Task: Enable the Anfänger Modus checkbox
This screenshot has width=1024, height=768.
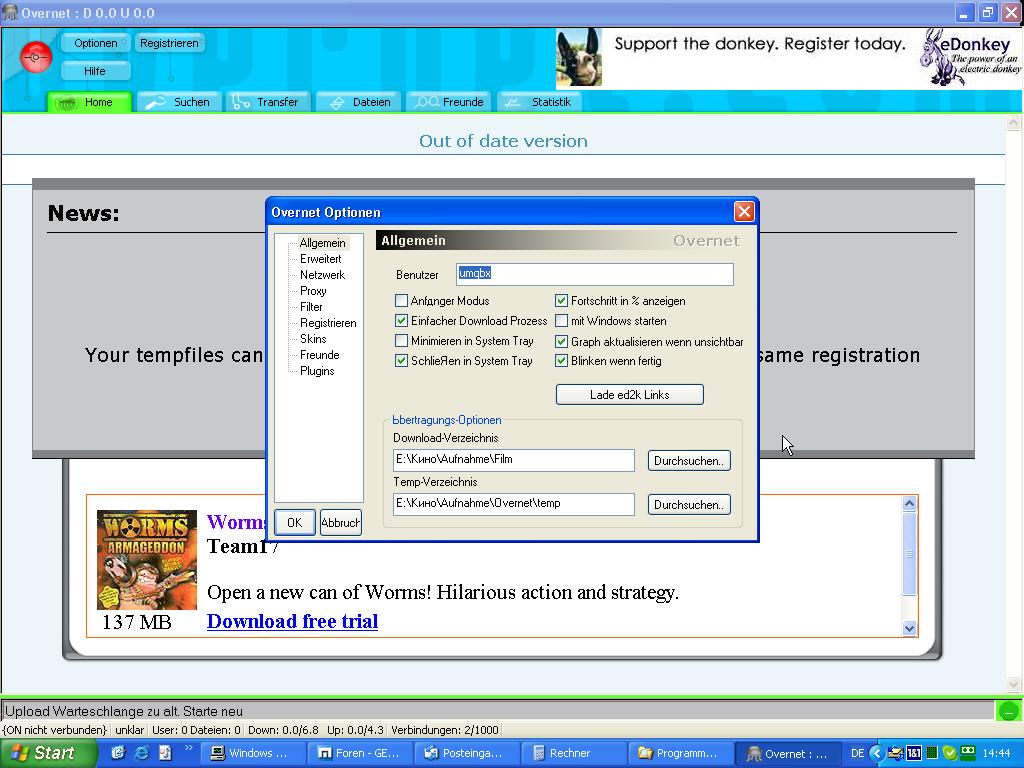Action: pyautogui.click(x=402, y=300)
